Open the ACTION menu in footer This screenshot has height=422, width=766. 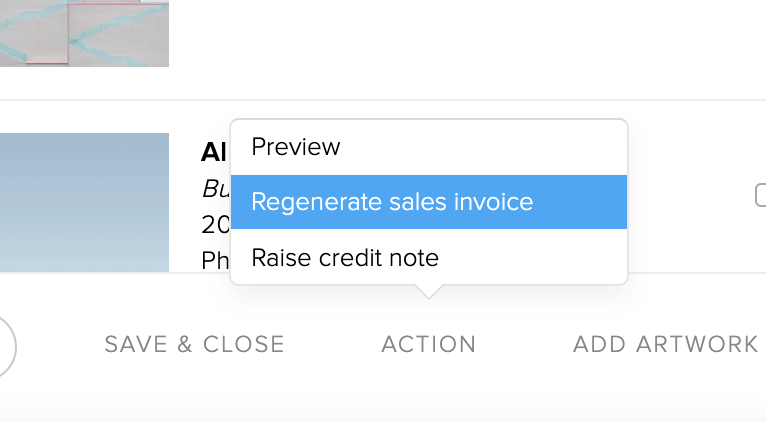tap(428, 344)
